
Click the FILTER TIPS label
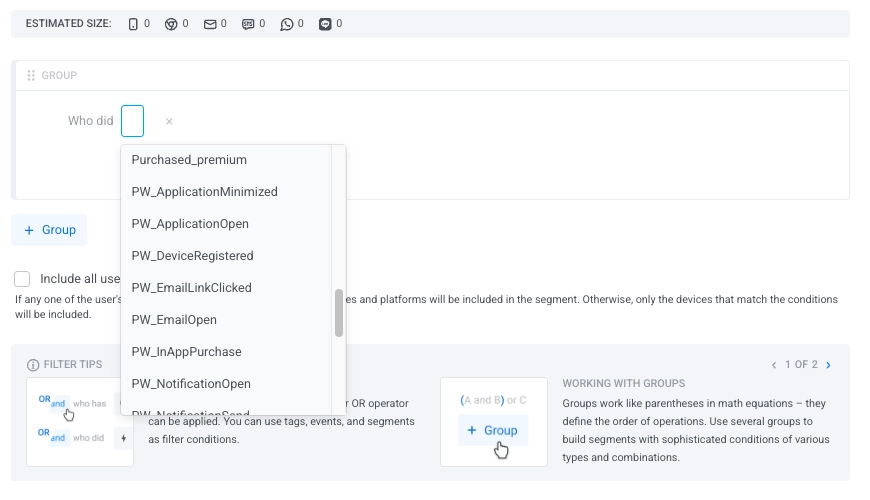[73, 365]
